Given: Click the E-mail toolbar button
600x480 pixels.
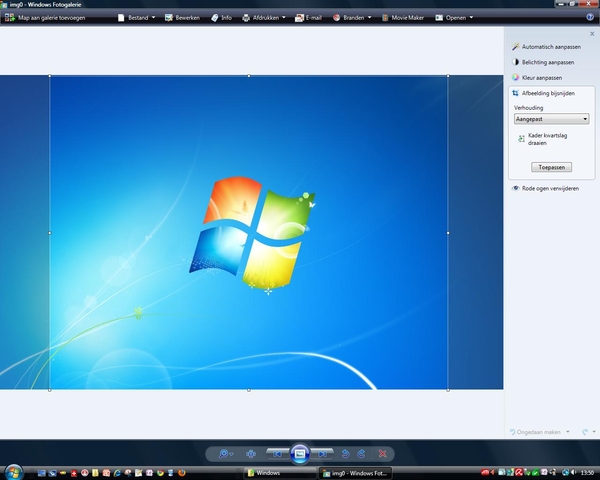Looking at the screenshot, I should pyautogui.click(x=308, y=18).
